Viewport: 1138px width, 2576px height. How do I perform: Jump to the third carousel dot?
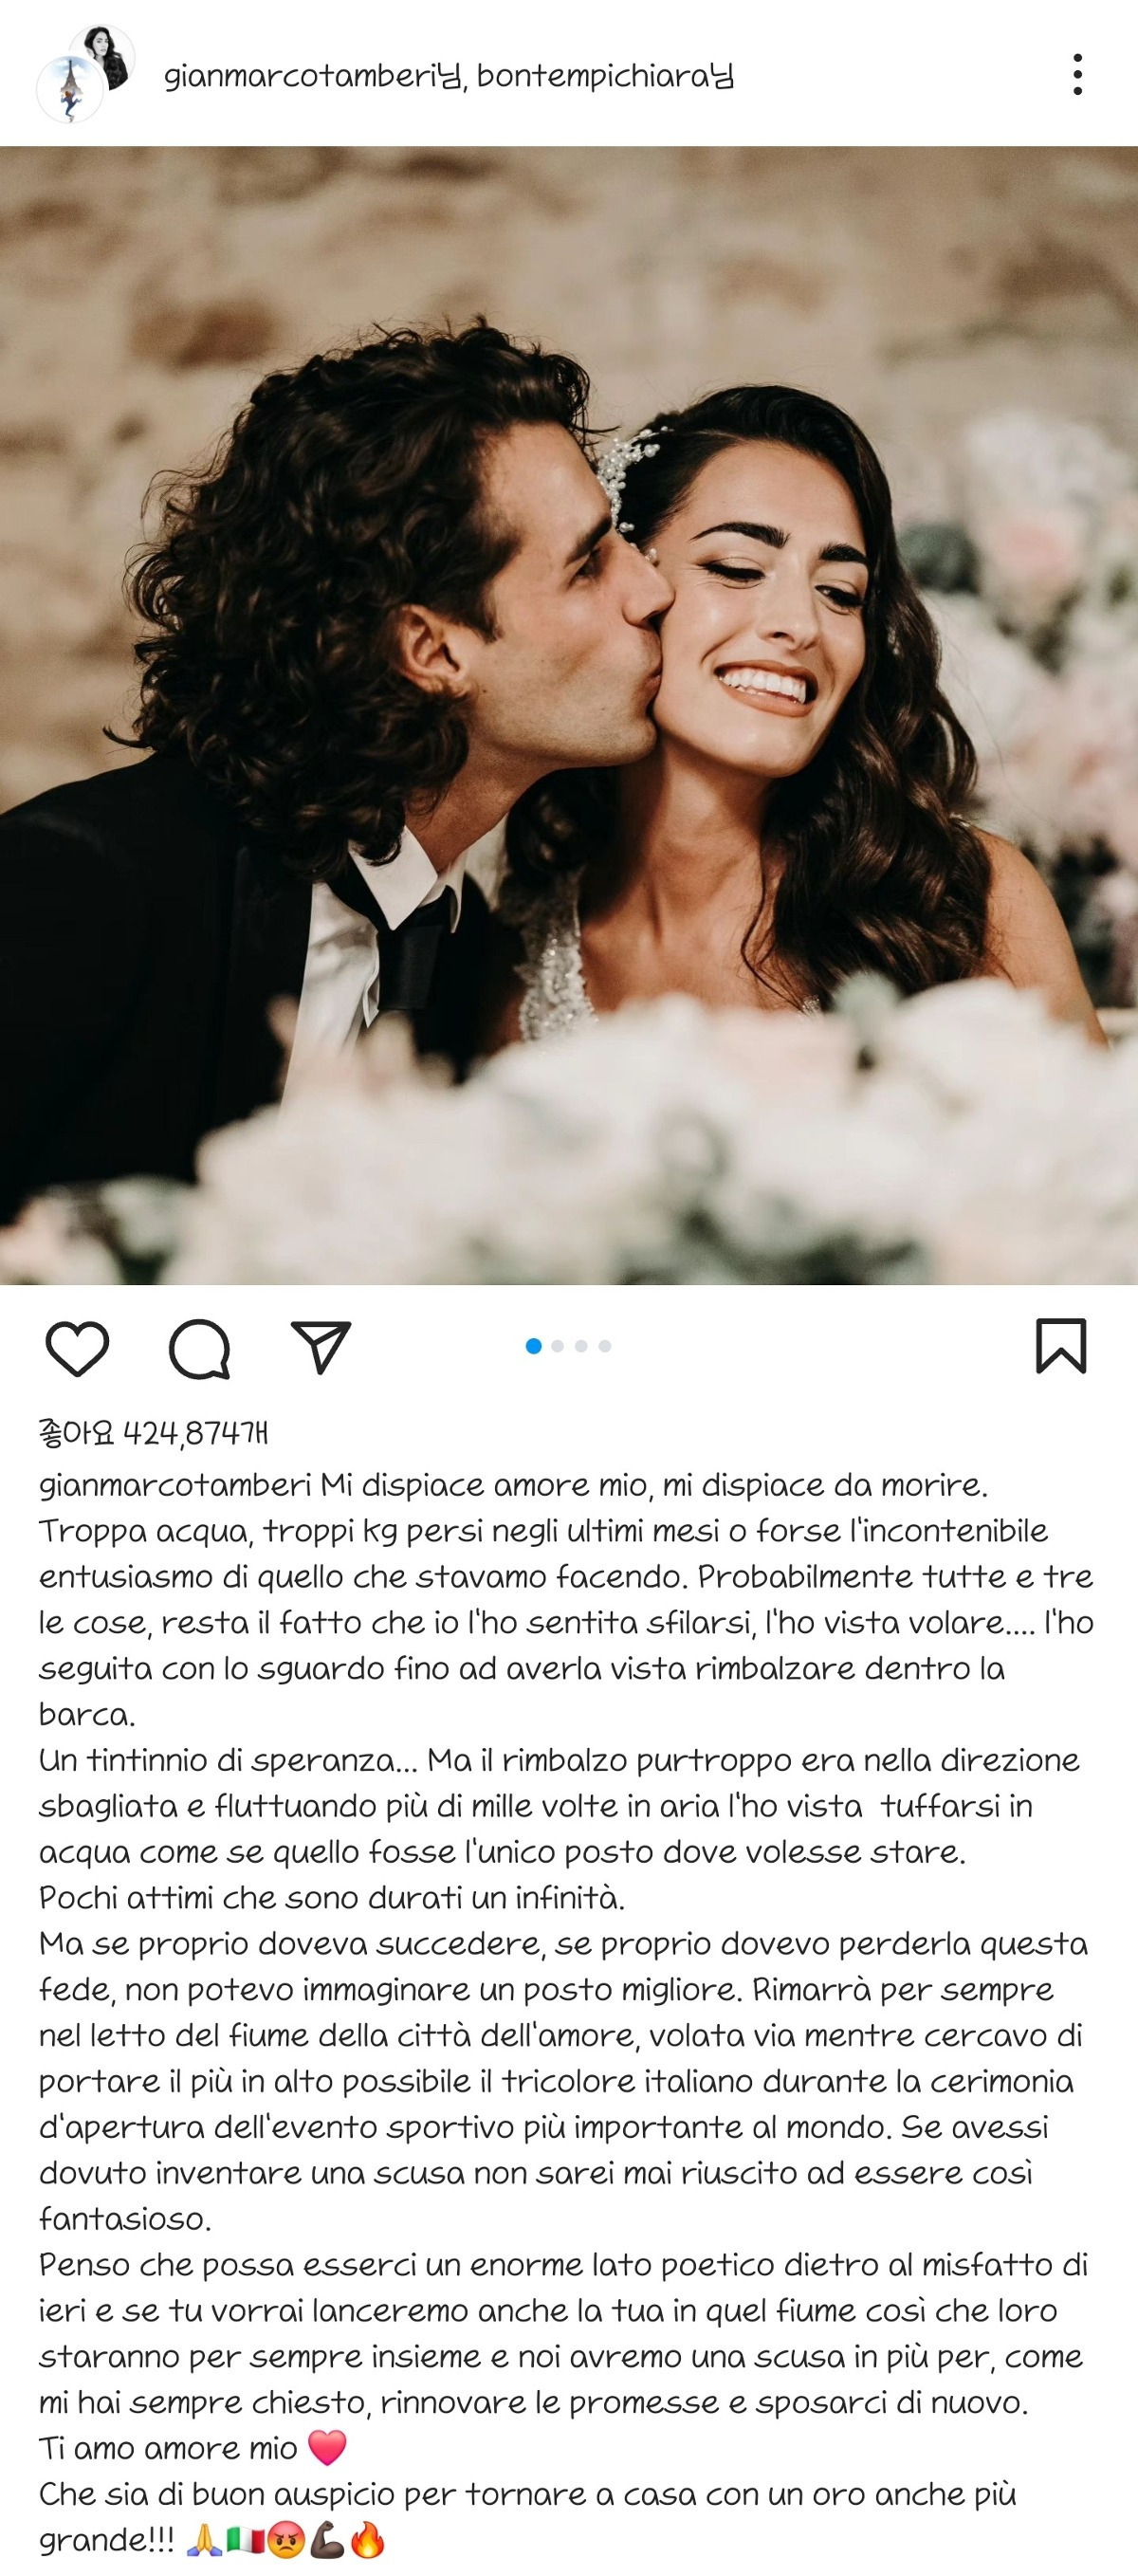tap(581, 1346)
